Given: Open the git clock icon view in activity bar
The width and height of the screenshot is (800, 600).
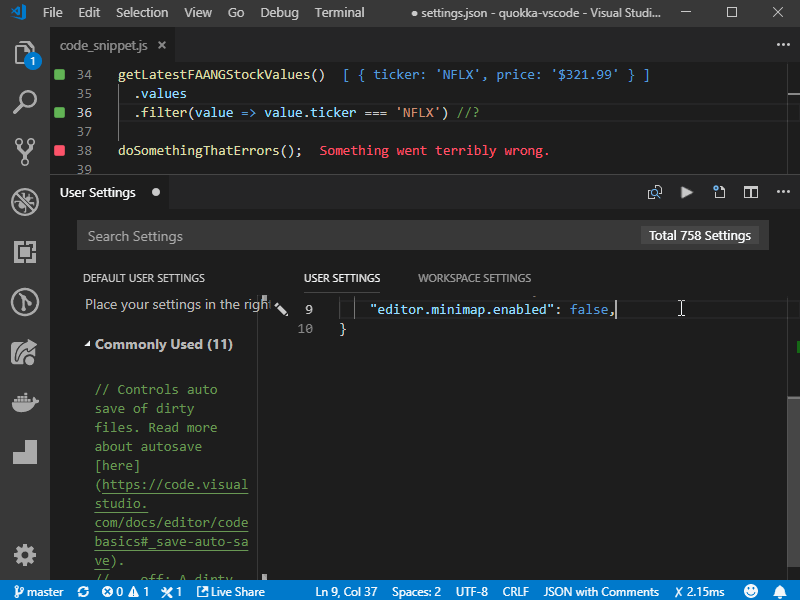Looking at the screenshot, I should click(x=25, y=302).
